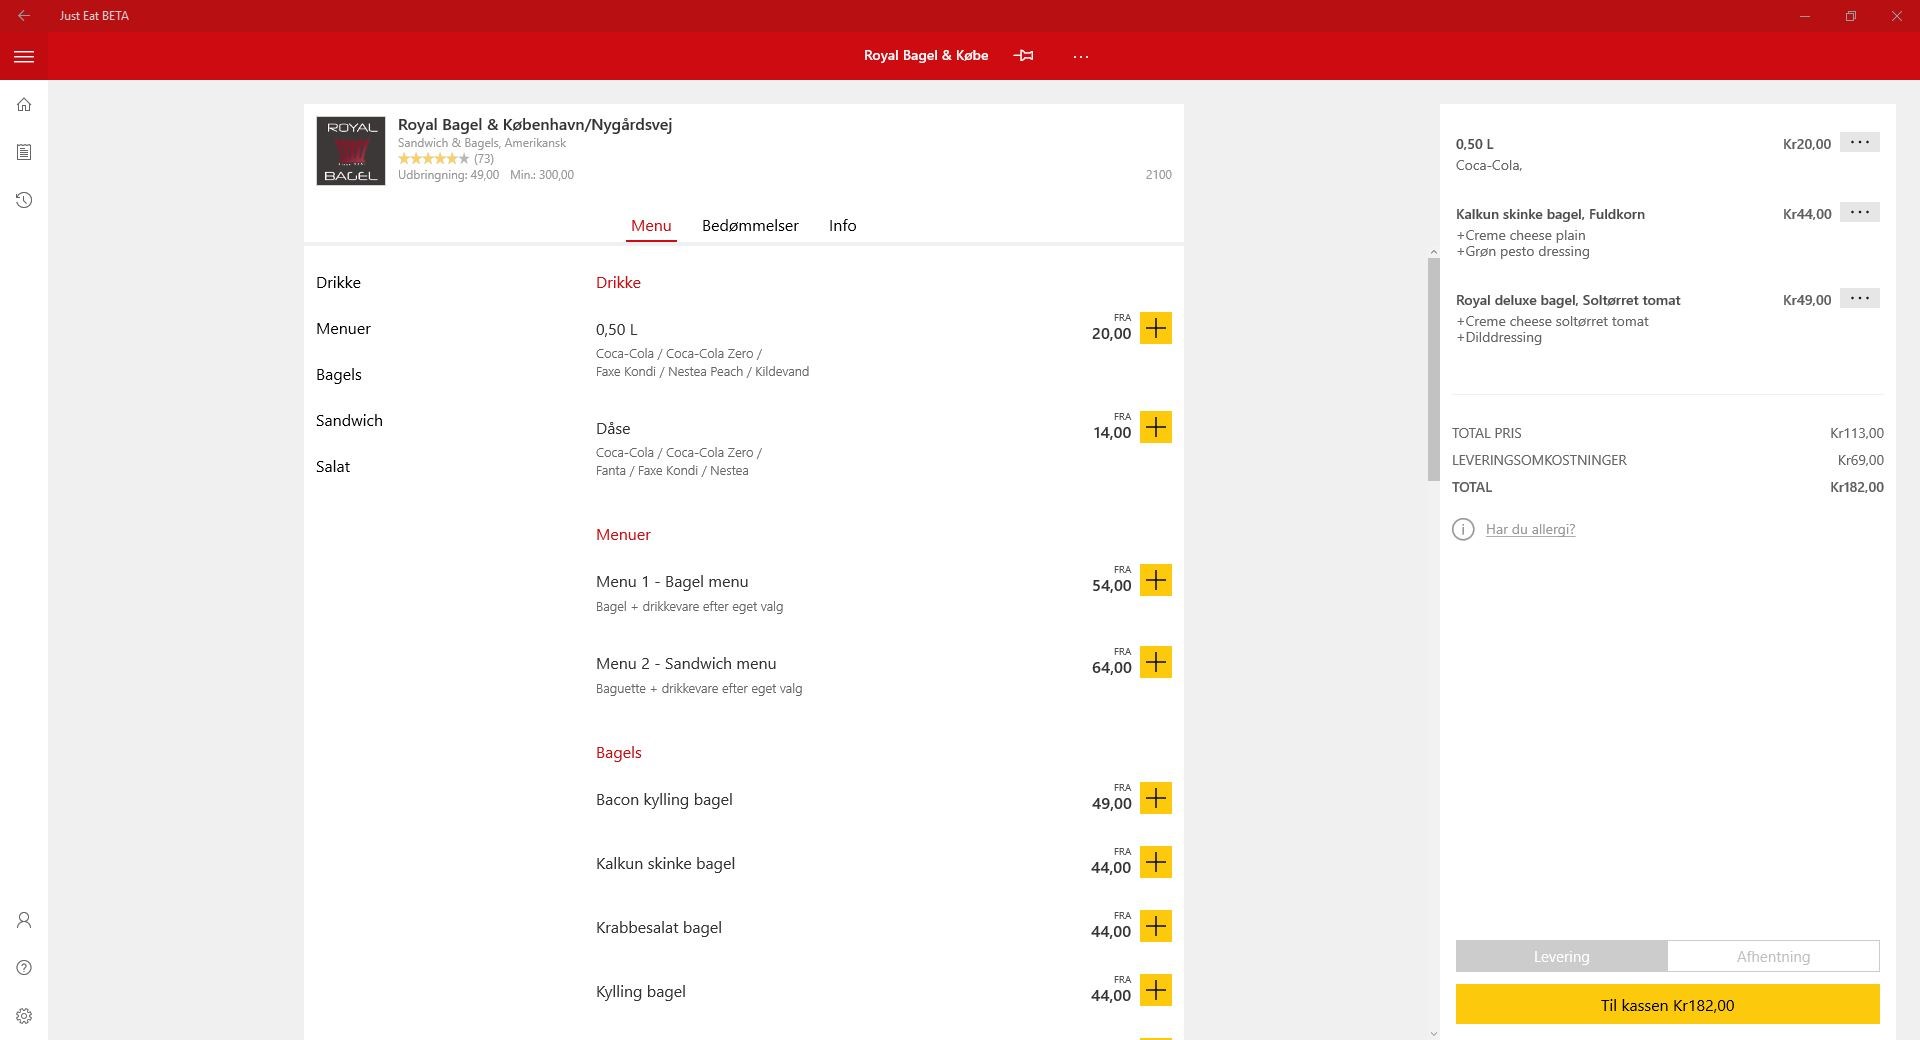Click the restaurant name Royal Bagel & København/Nygårdsvej
Screen dimensions: 1920x1040
535,125
